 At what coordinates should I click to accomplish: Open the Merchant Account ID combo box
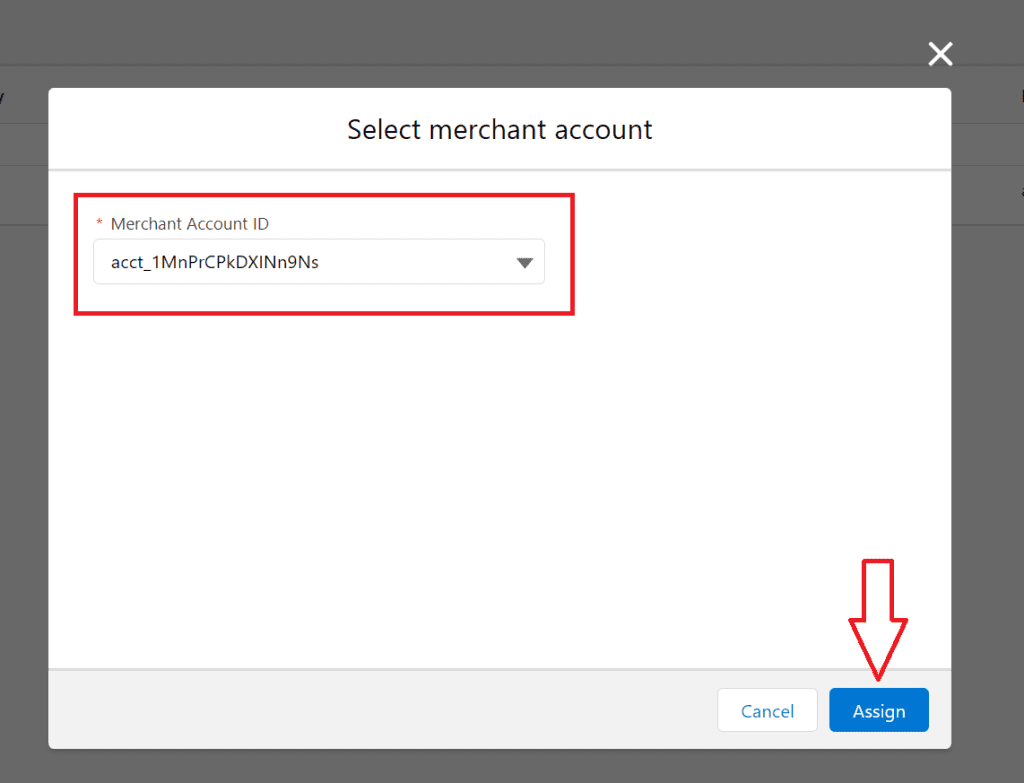click(x=319, y=262)
